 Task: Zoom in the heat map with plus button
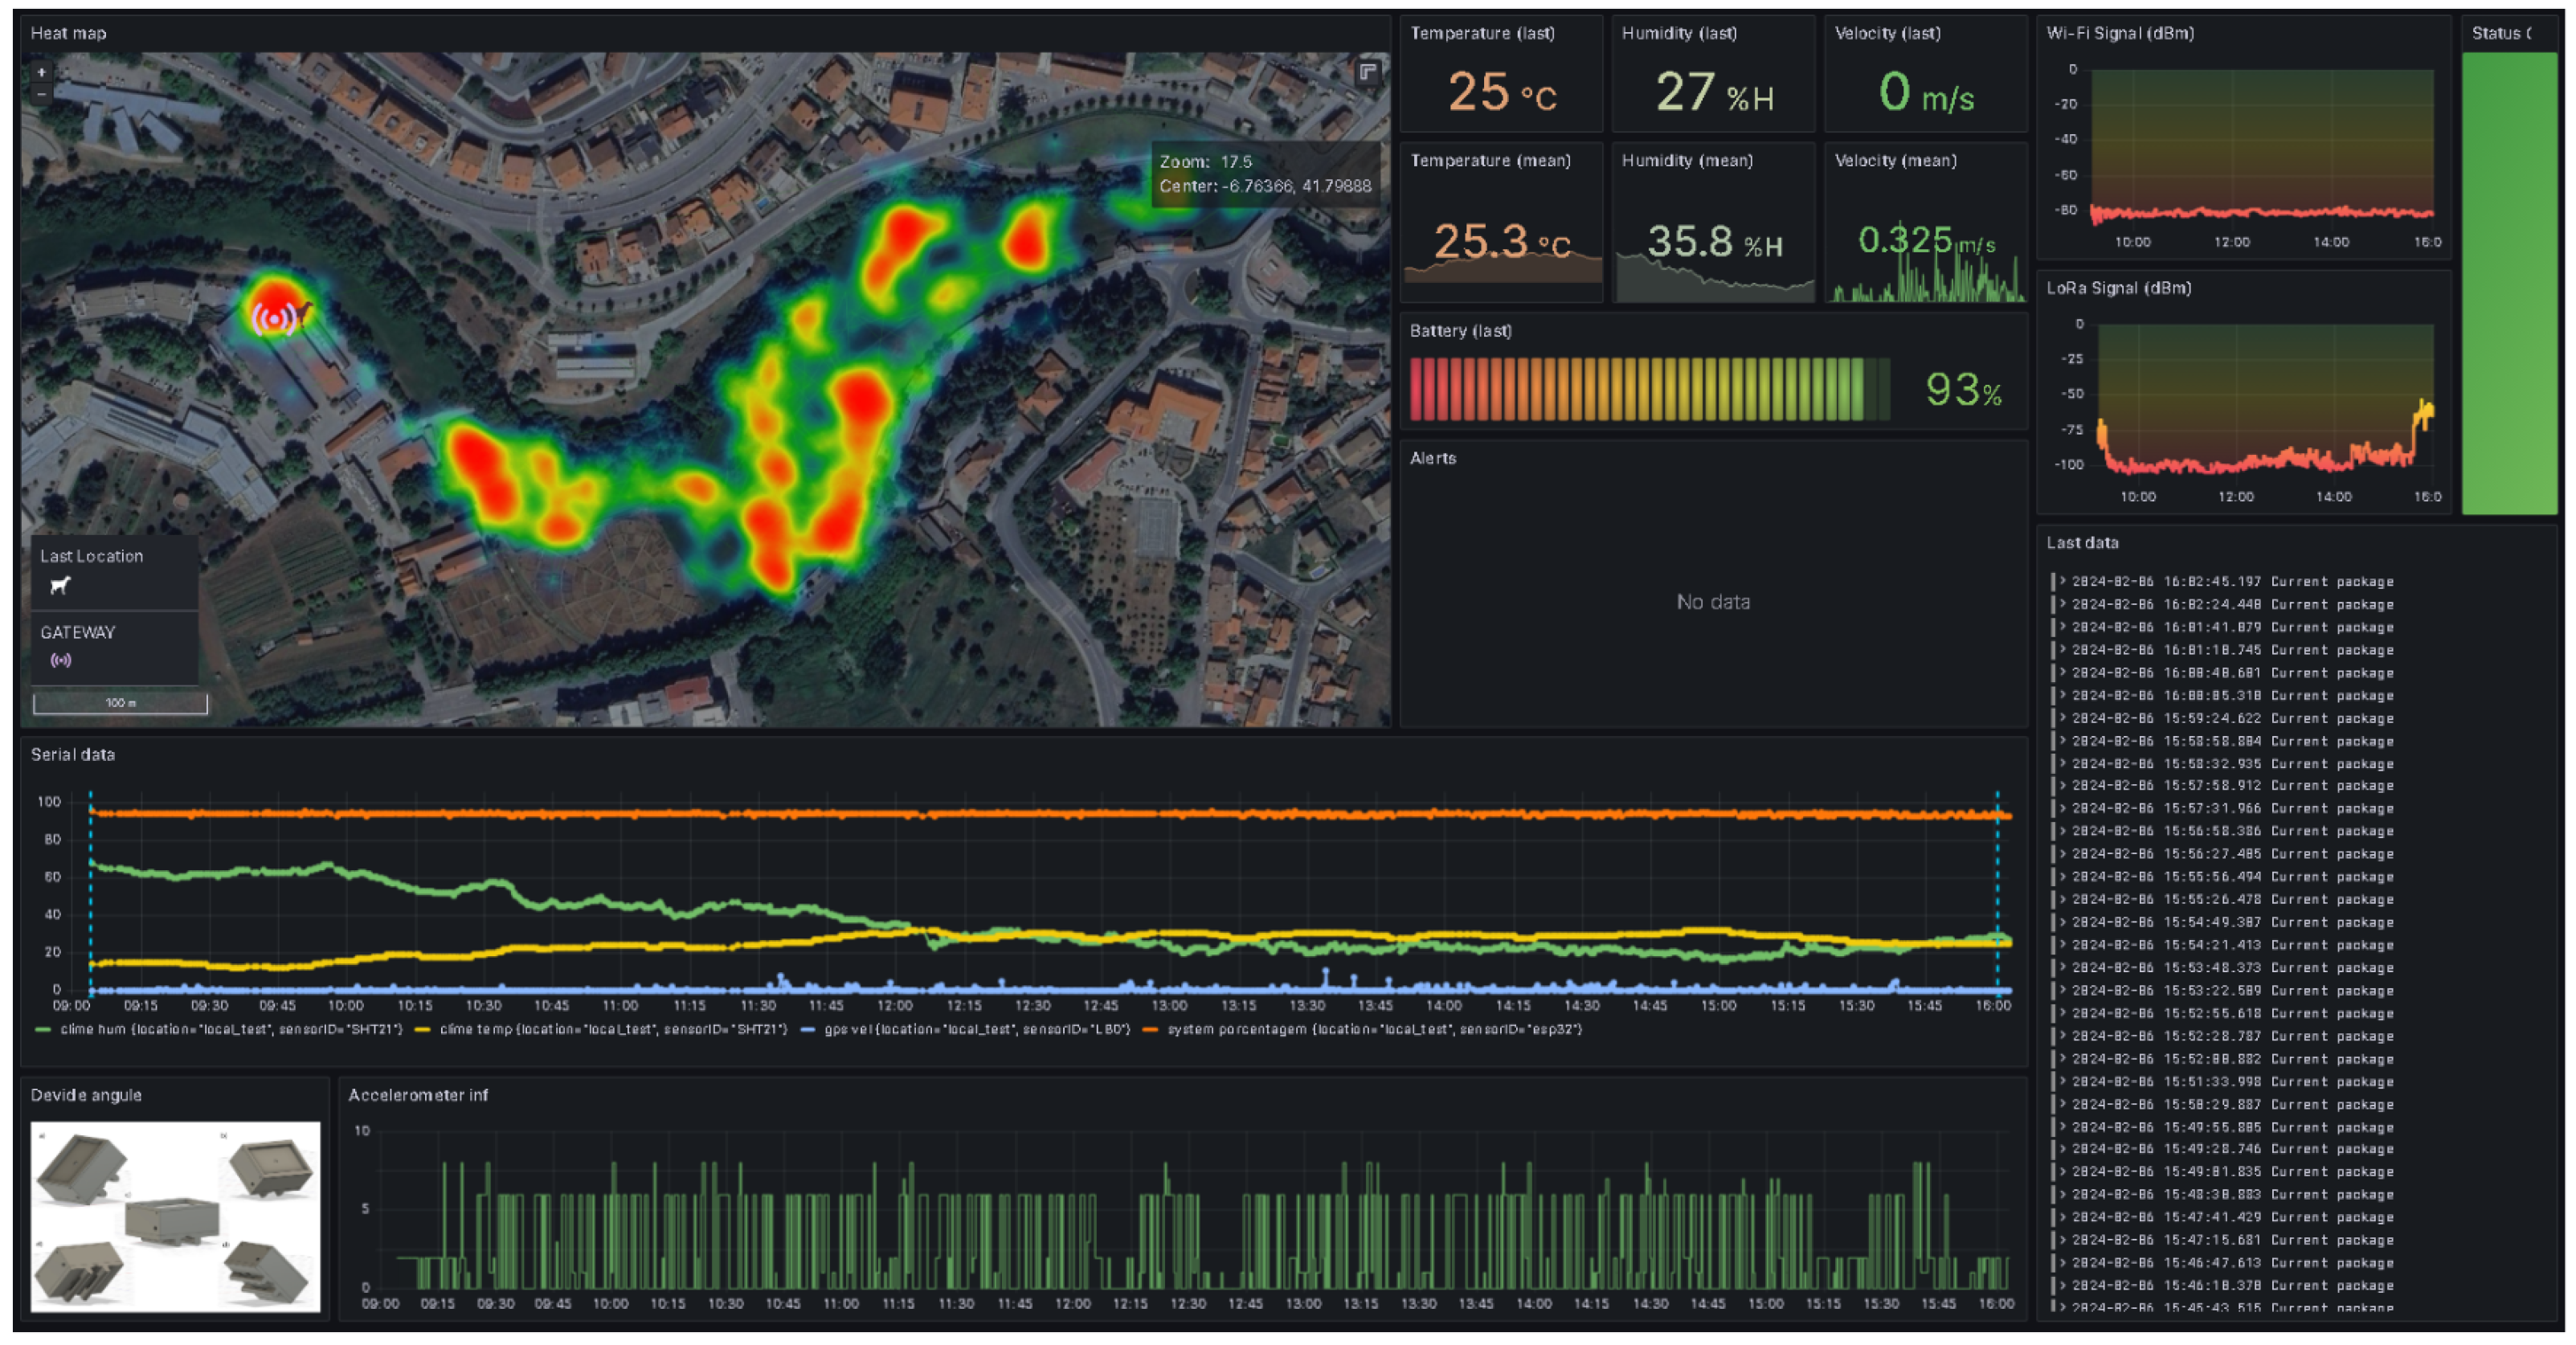point(41,73)
